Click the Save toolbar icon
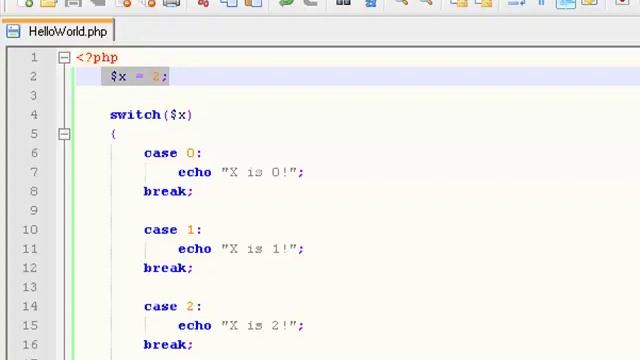 coord(73,3)
